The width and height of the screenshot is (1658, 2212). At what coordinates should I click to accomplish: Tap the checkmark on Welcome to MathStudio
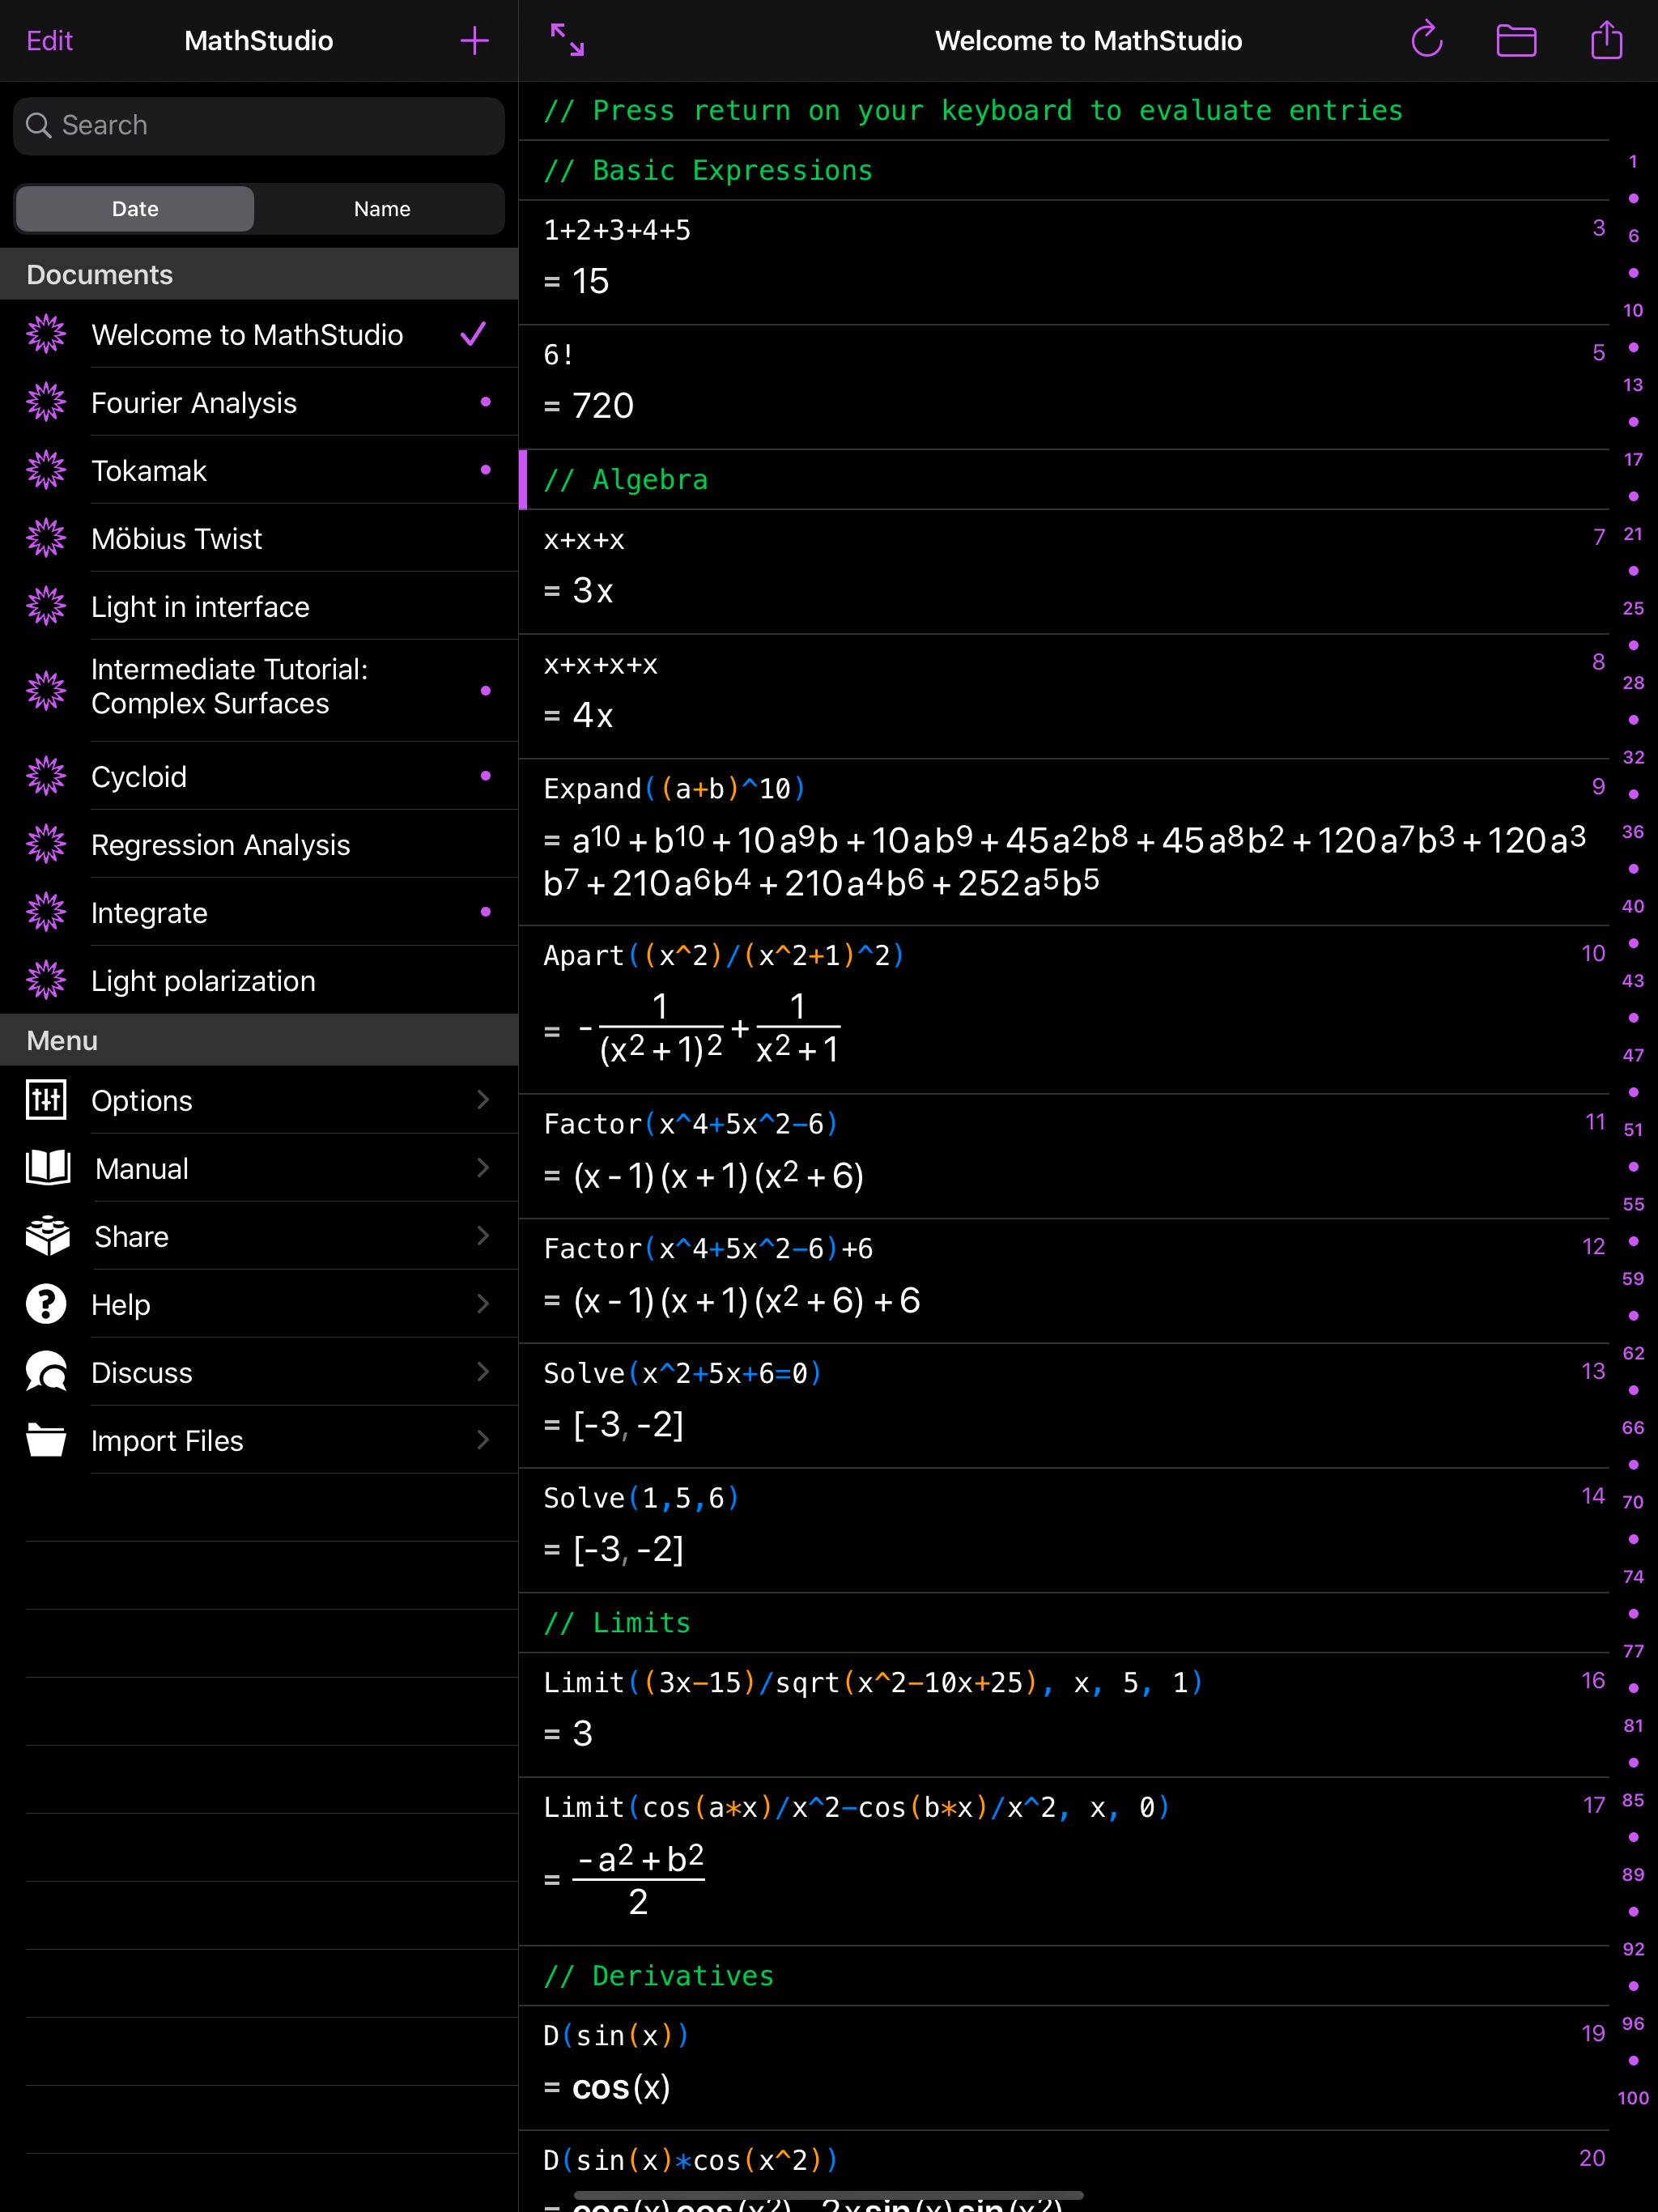click(x=472, y=335)
